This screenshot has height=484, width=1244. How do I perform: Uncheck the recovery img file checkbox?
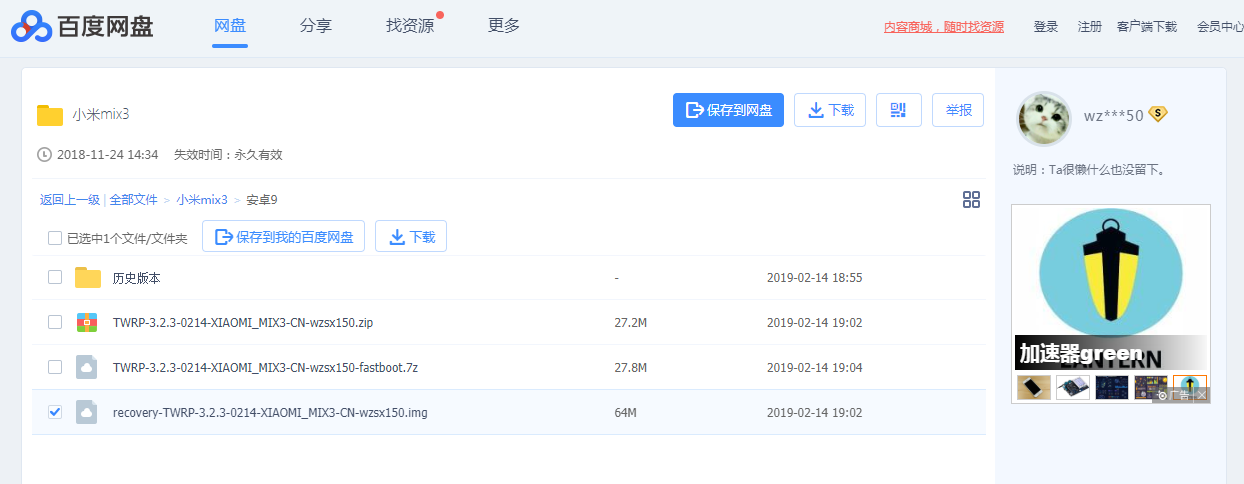point(55,411)
